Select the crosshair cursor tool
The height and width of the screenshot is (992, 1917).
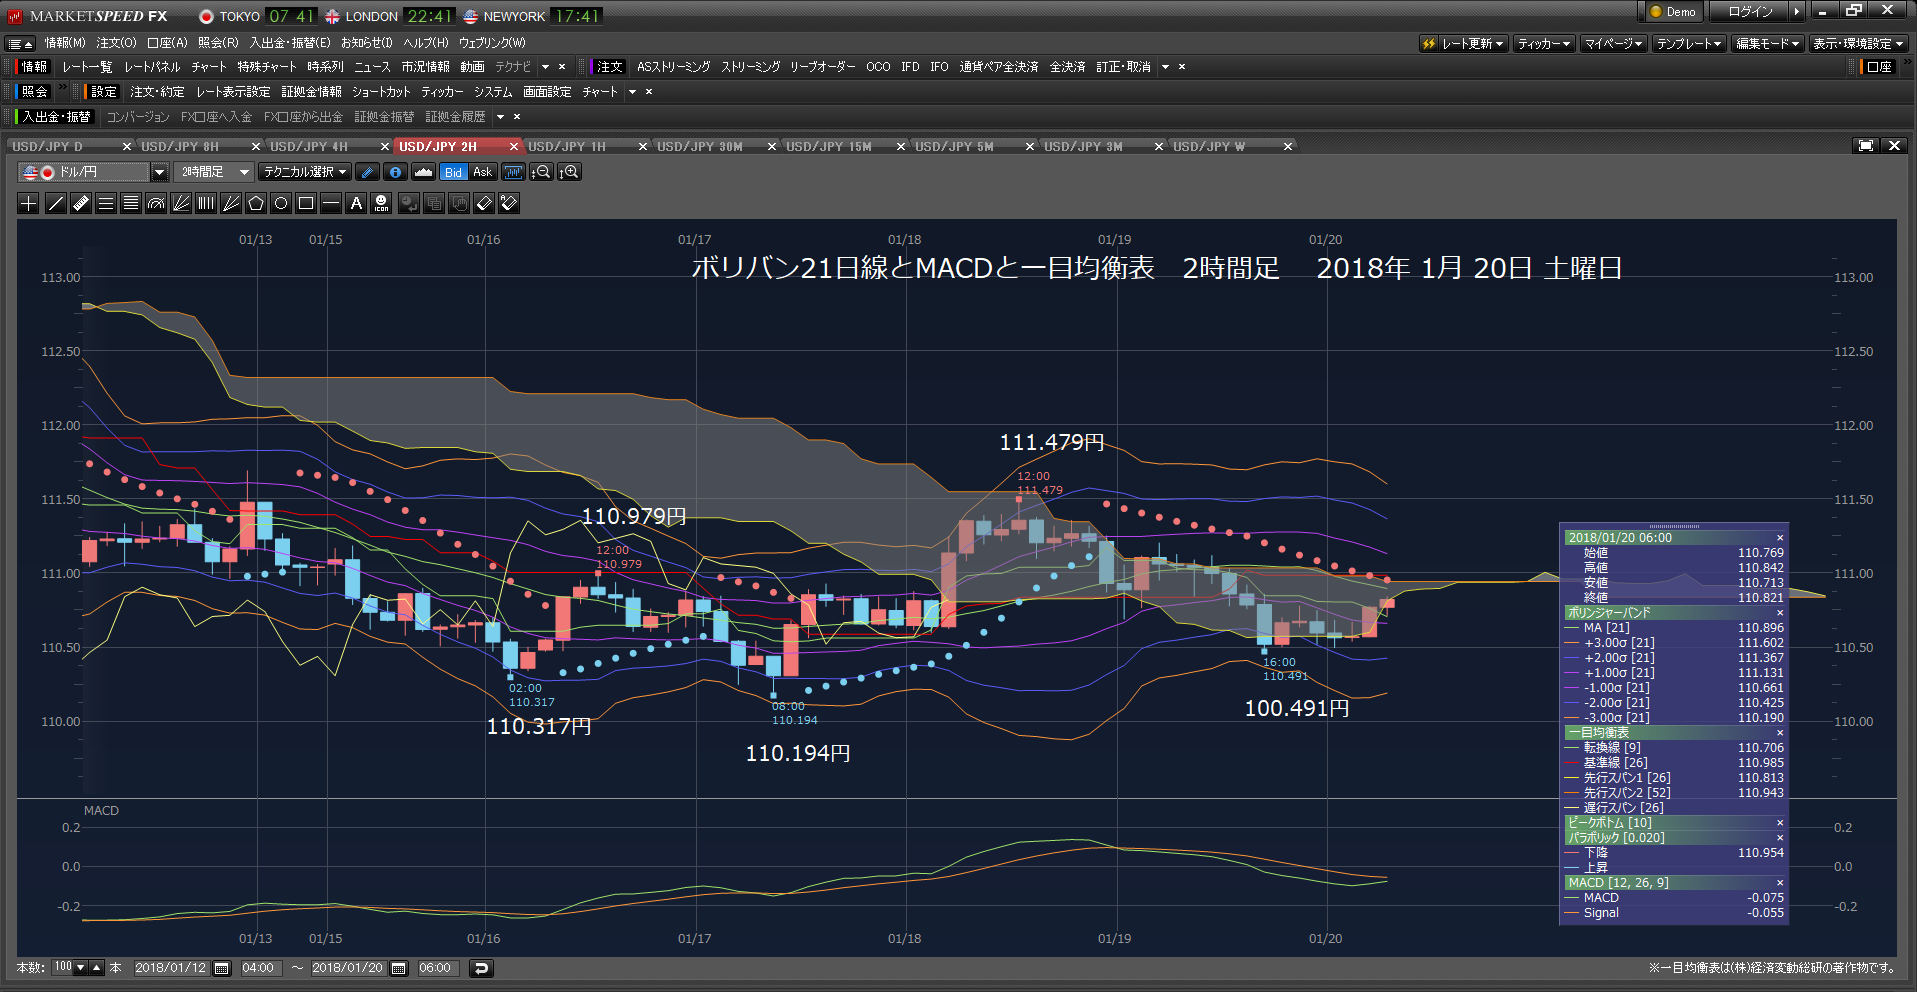pos(29,203)
